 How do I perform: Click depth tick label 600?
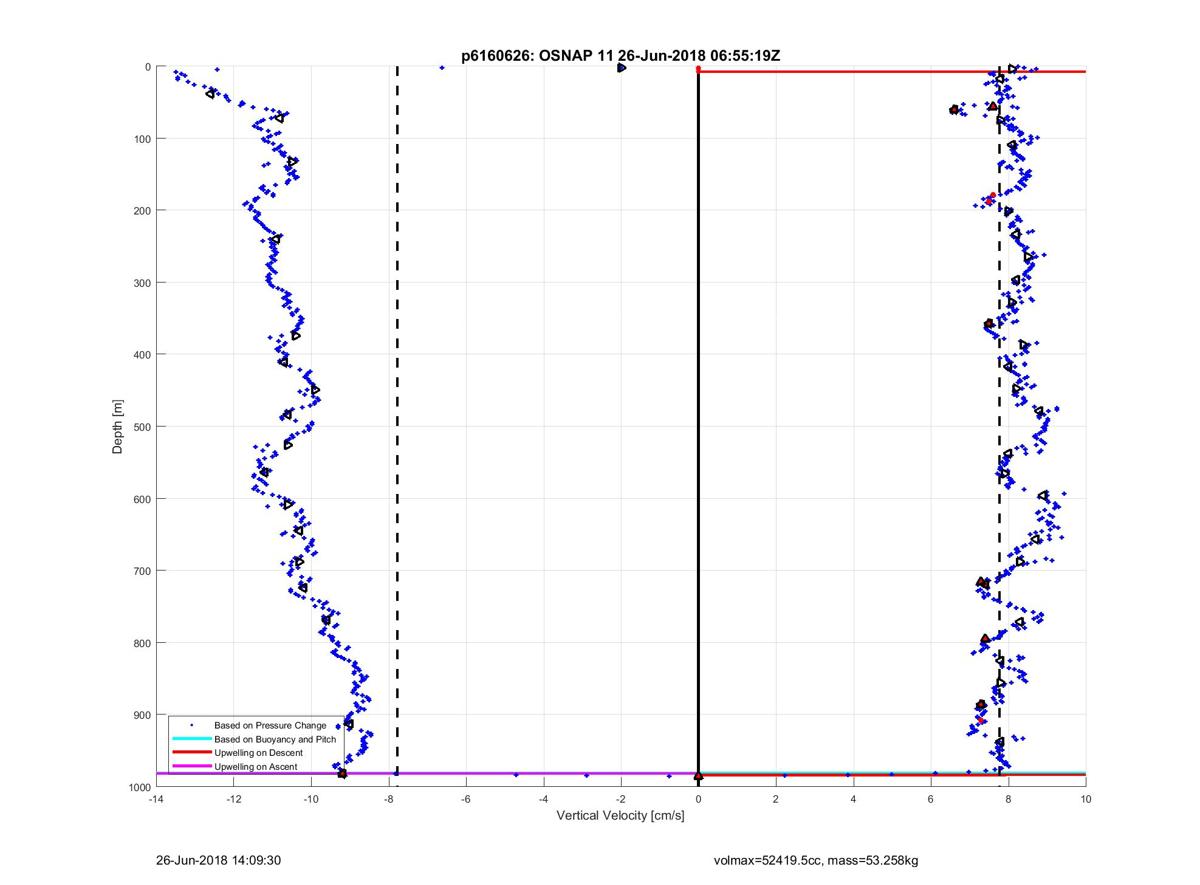[x=142, y=499]
